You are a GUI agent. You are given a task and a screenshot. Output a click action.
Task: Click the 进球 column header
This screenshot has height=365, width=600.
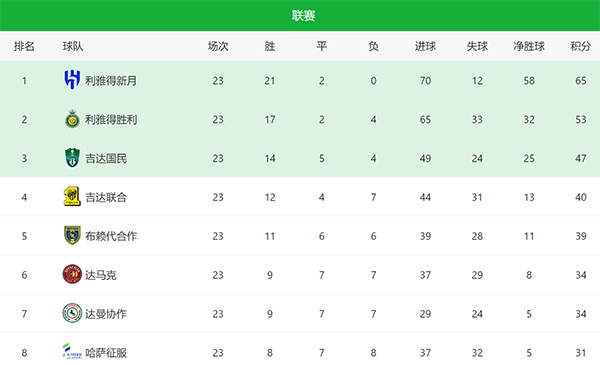click(425, 46)
